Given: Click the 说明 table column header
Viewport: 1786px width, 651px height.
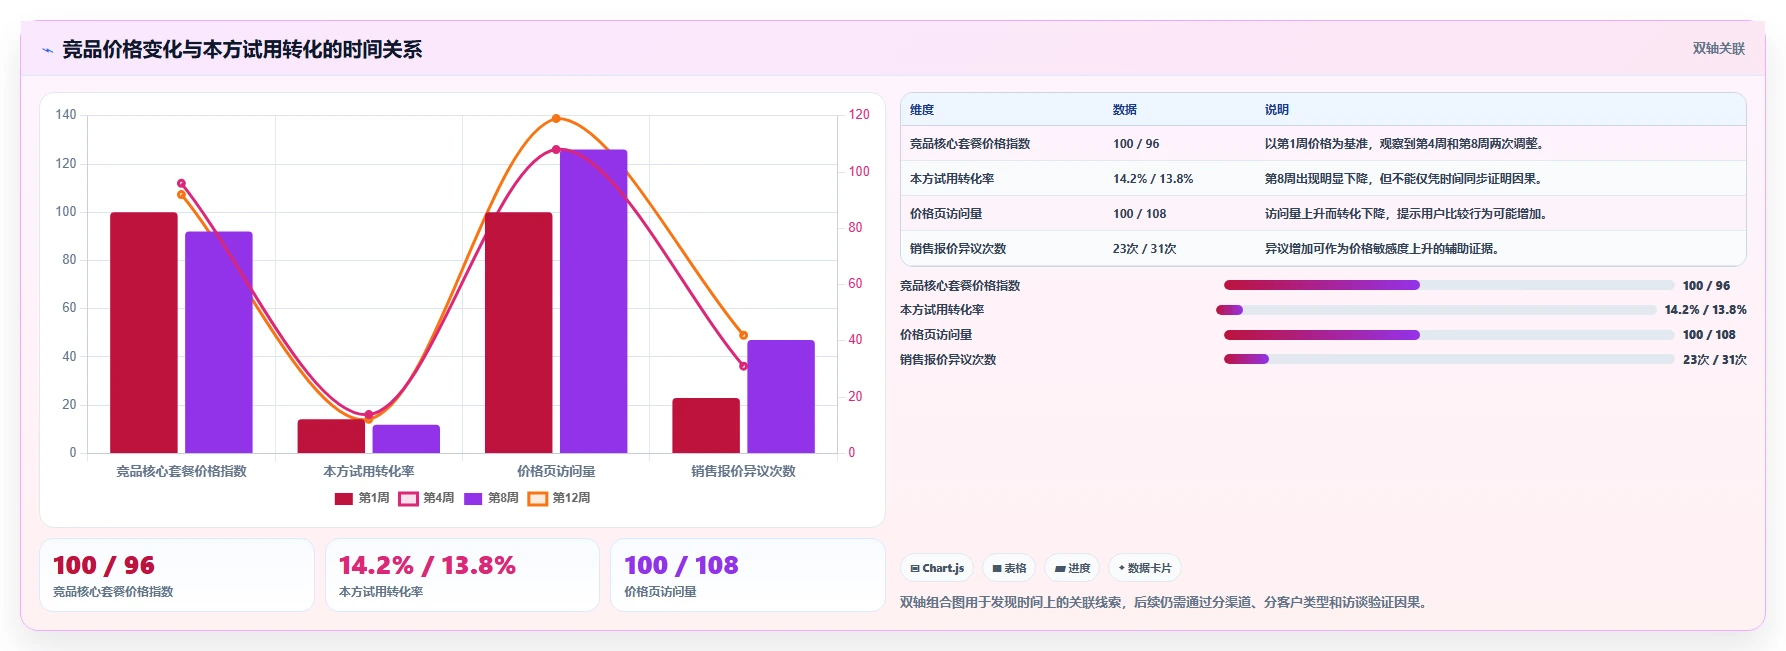Looking at the screenshot, I should click(1277, 110).
